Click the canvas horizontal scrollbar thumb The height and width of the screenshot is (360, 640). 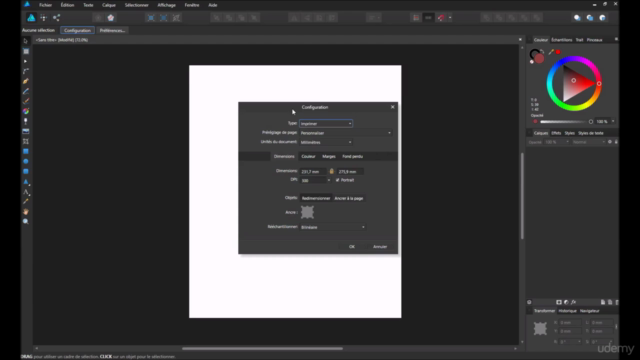pyautogui.click(x=262, y=349)
